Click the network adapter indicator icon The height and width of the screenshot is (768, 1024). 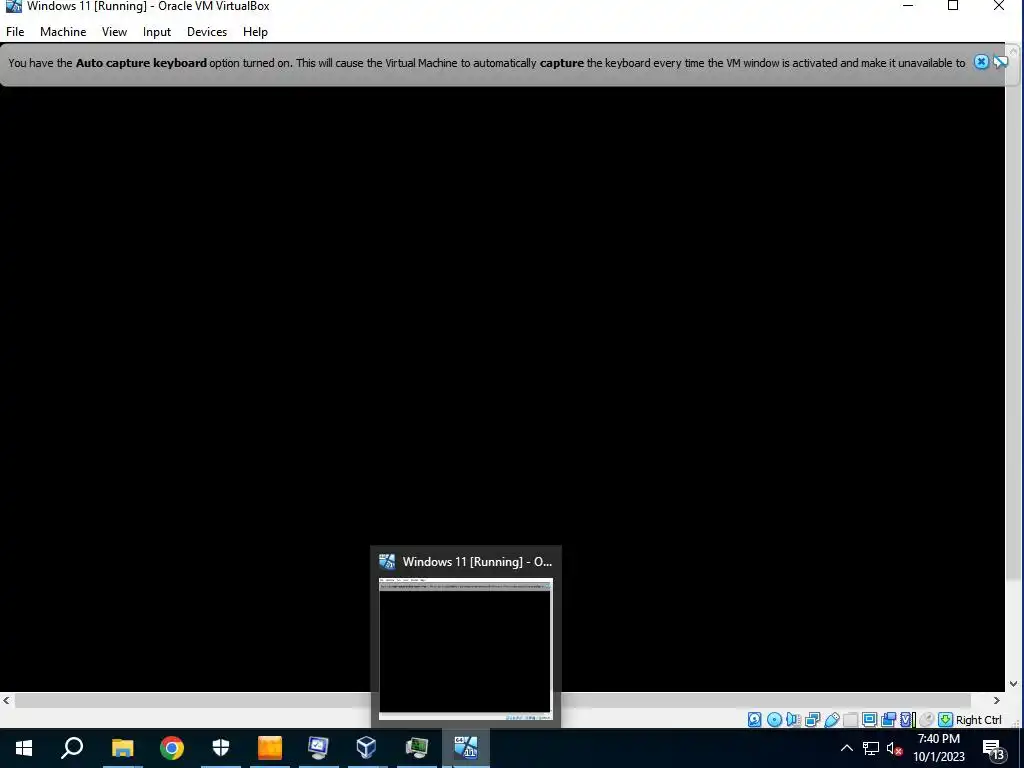pyautogui.click(x=812, y=720)
